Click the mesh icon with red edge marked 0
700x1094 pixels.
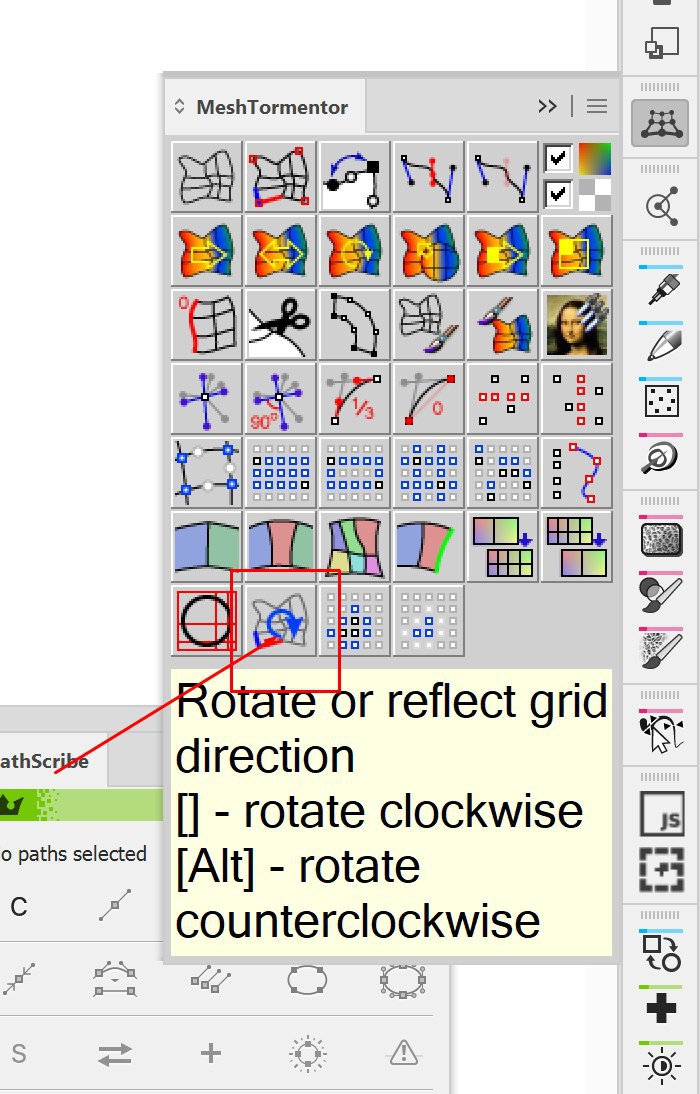click(x=207, y=324)
